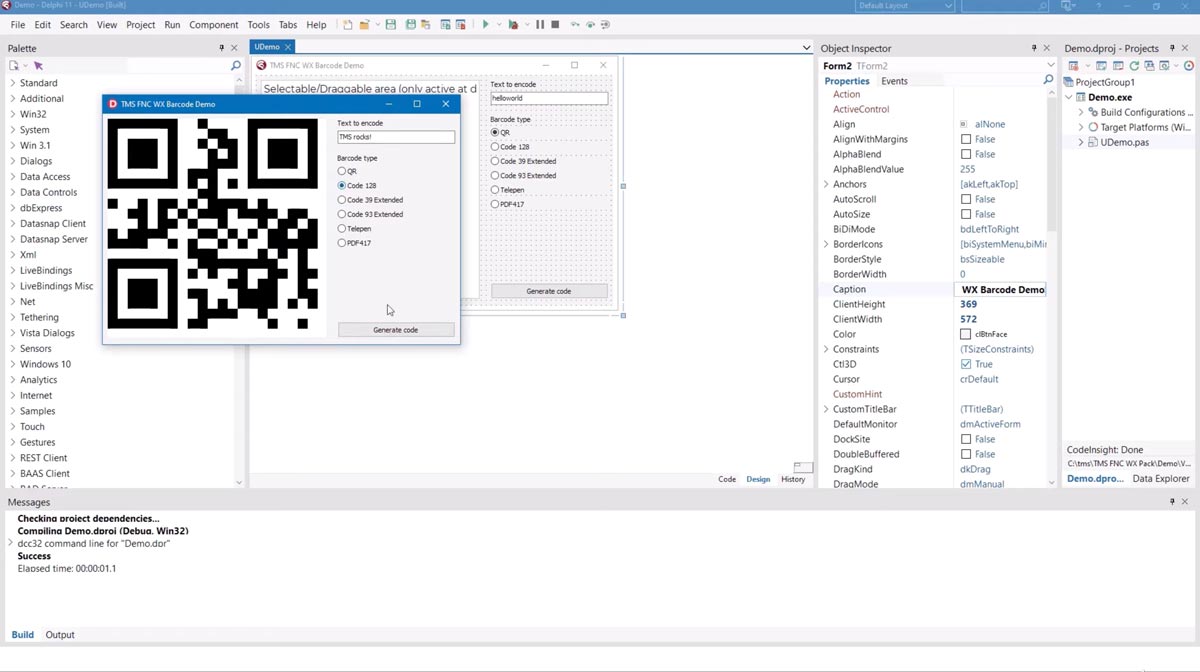This screenshot has height=672, width=1200.
Task: Pin the Object Inspector using its pin icon
Action: click(x=1034, y=47)
